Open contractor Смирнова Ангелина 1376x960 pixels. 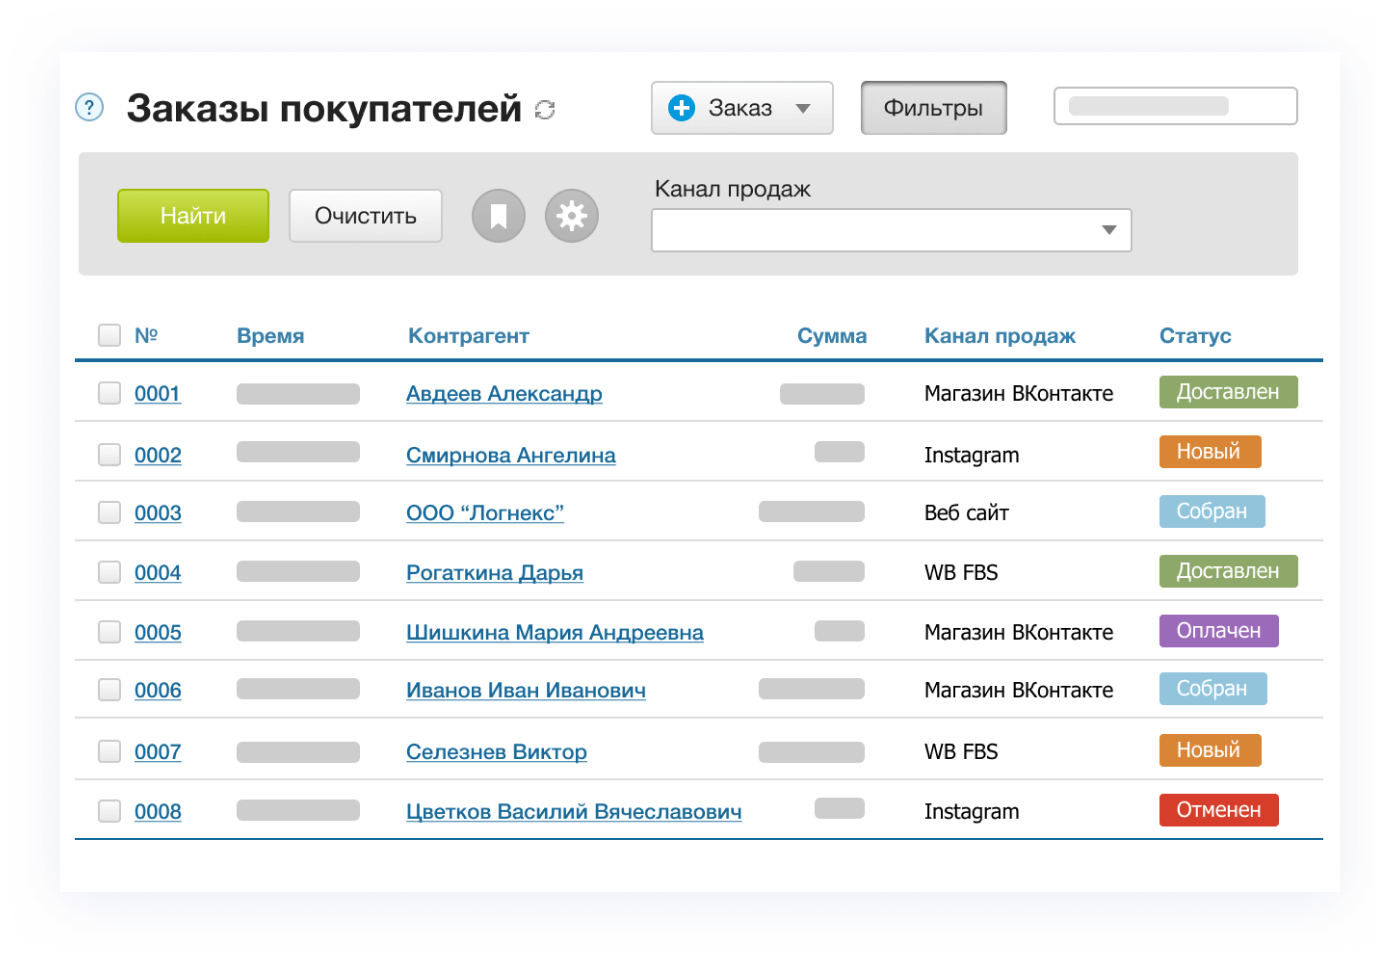tap(511, 456)
